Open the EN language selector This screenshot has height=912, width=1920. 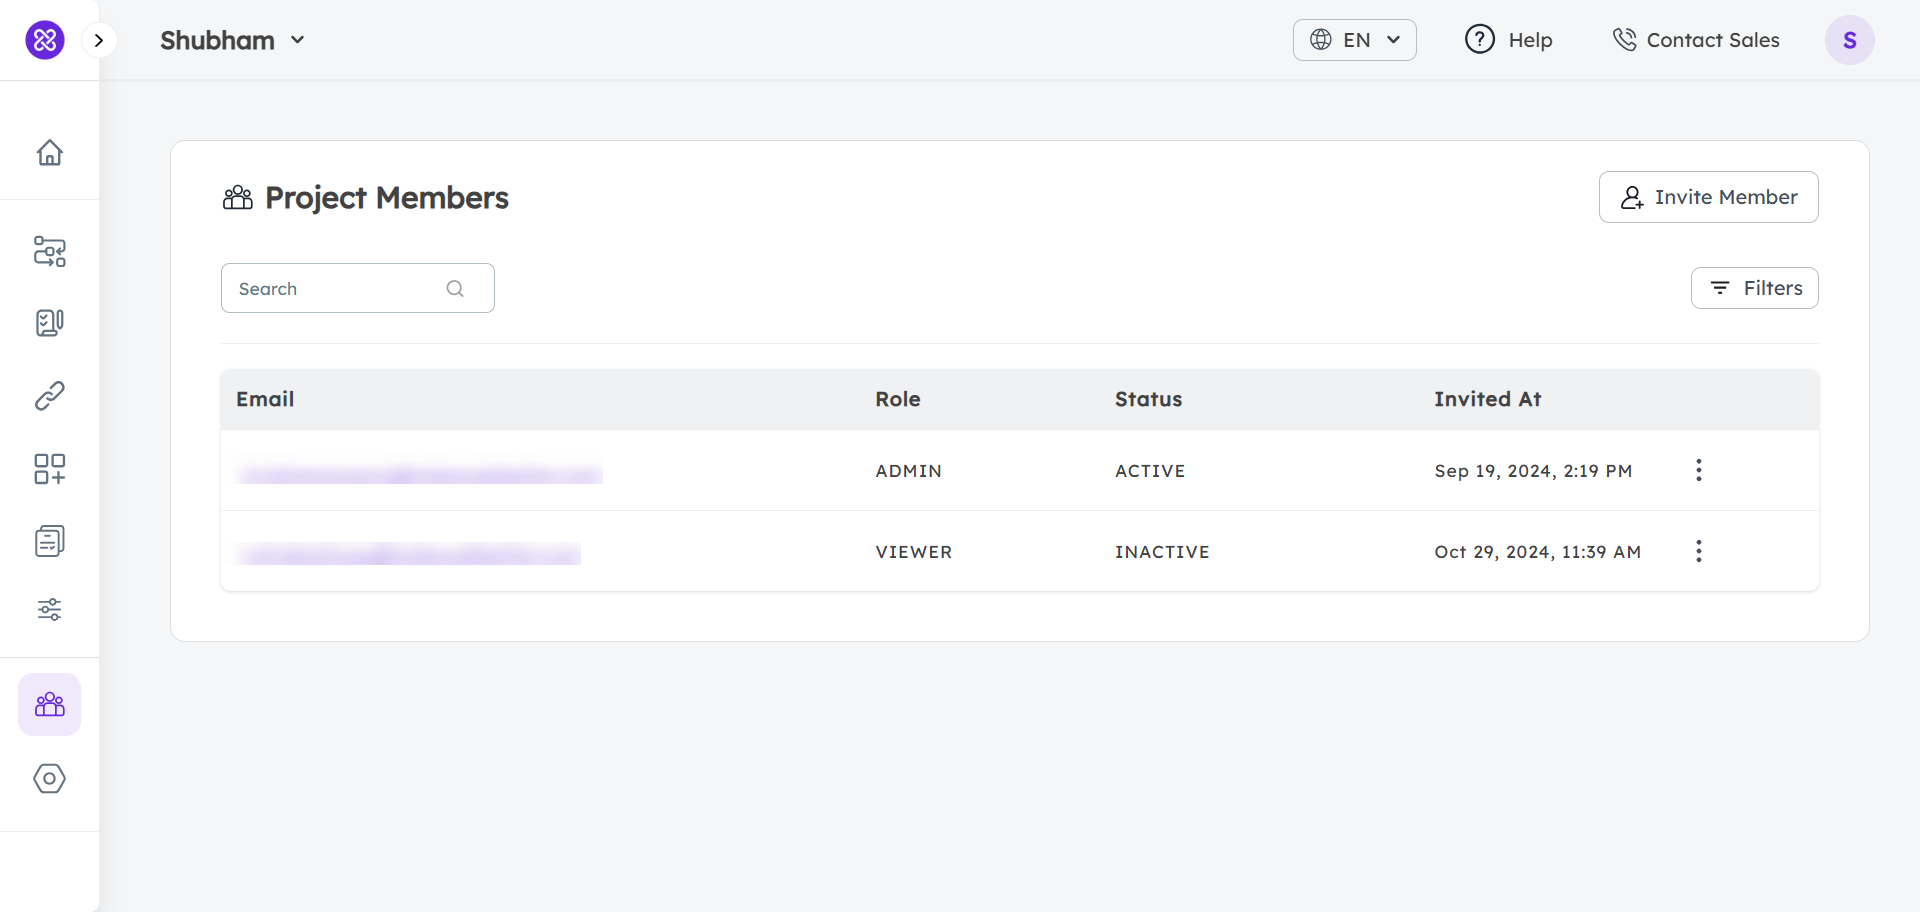(1354, 40)
